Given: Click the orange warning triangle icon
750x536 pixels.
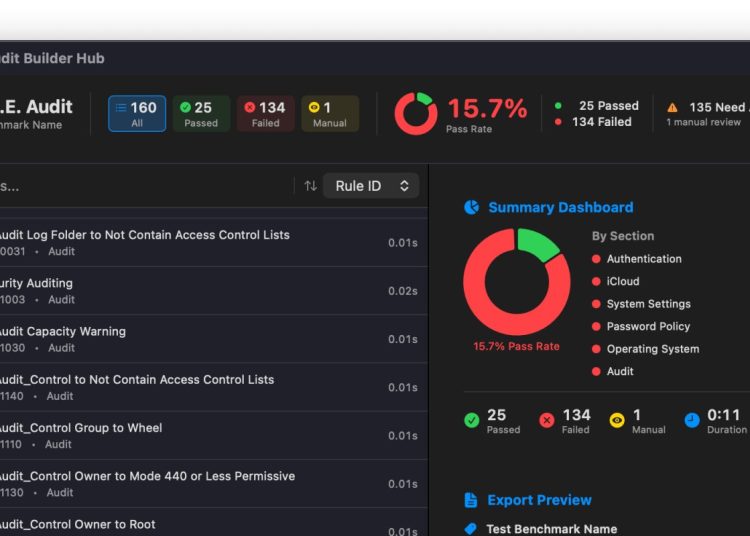Looking at the screenshot, I should (x=672, y=107).
